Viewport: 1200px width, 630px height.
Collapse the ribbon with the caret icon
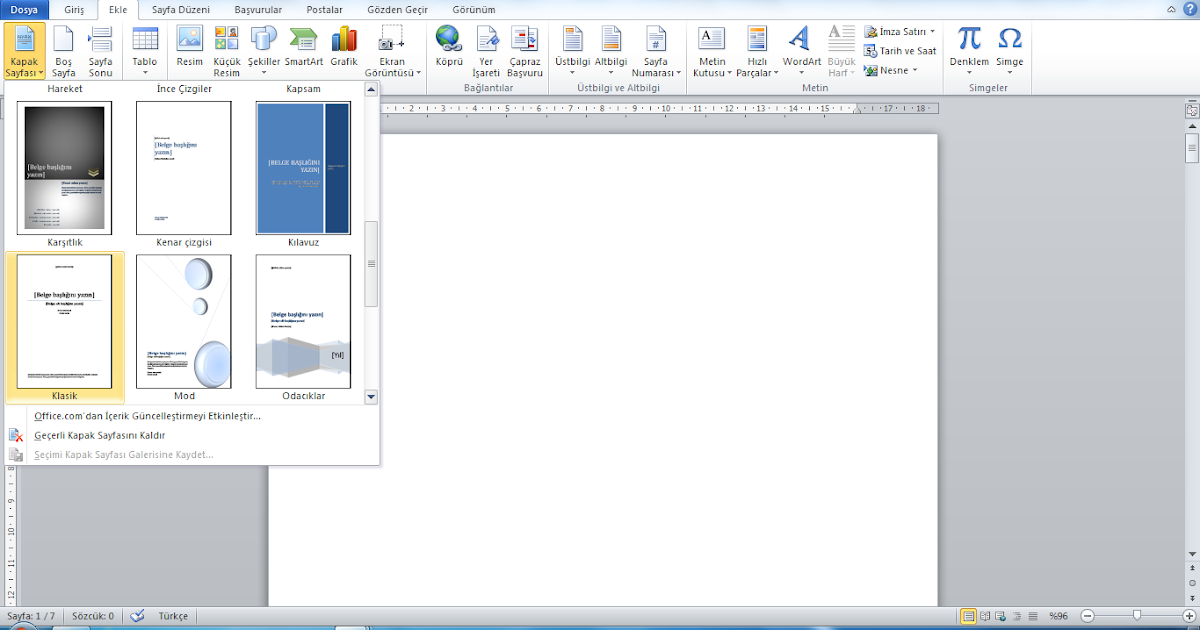(x=1173, y=8)
